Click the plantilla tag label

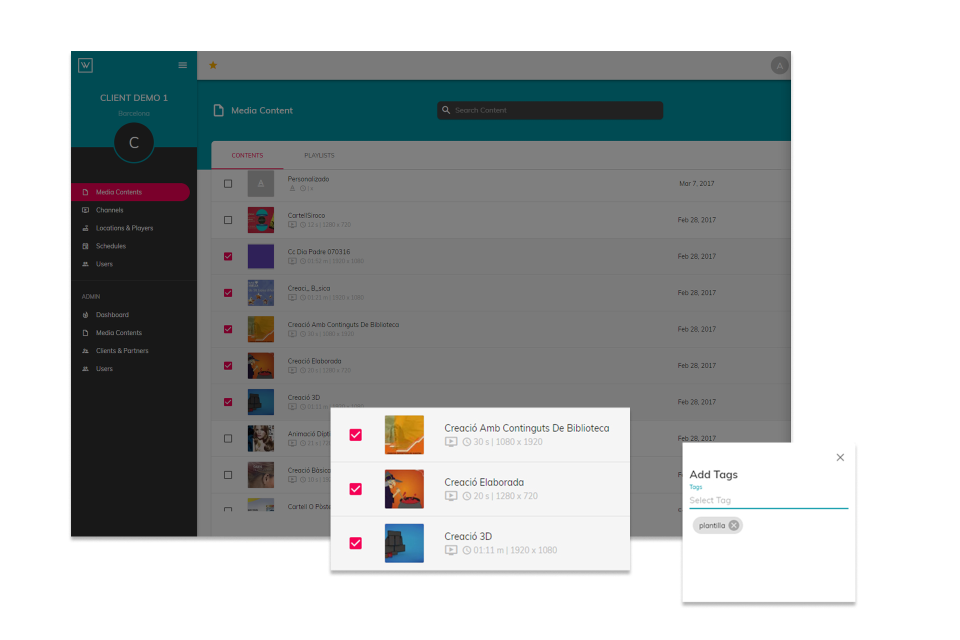(712, 525)
